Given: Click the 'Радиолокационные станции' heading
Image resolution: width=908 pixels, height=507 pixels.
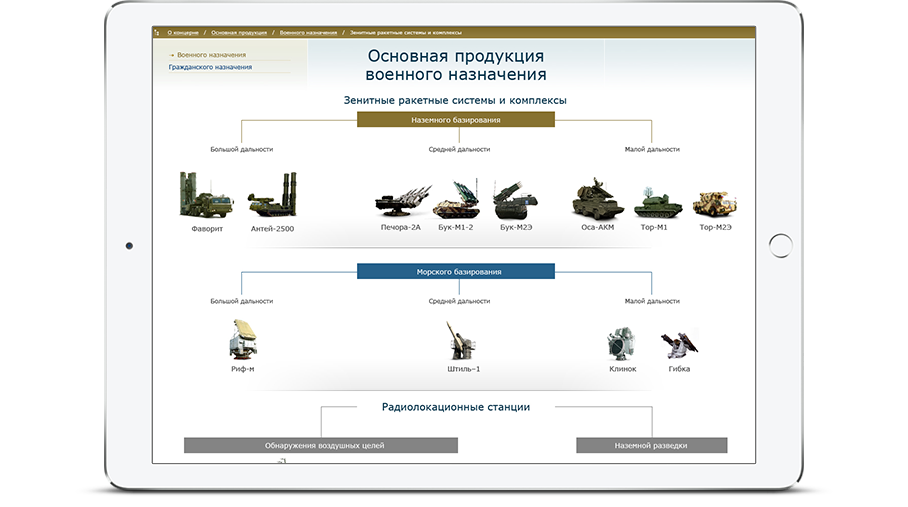Looking at the screenshot, I should pos(456,407).
